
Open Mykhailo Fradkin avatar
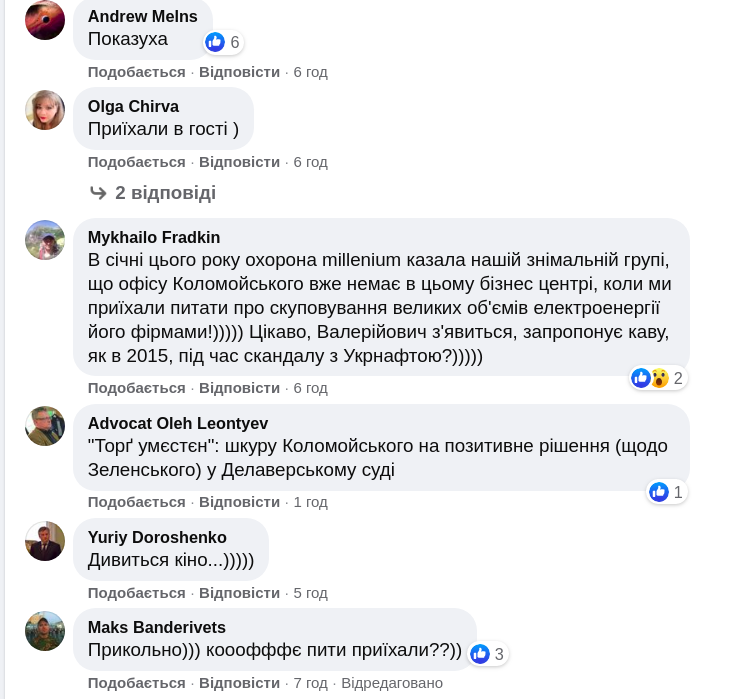click(x=45, y=240)
